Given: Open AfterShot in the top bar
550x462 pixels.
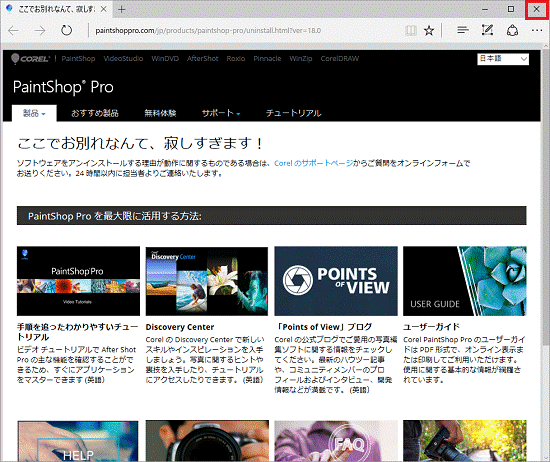Looking at the screenshot, I should pyautogui.click(x=202, y=59).
